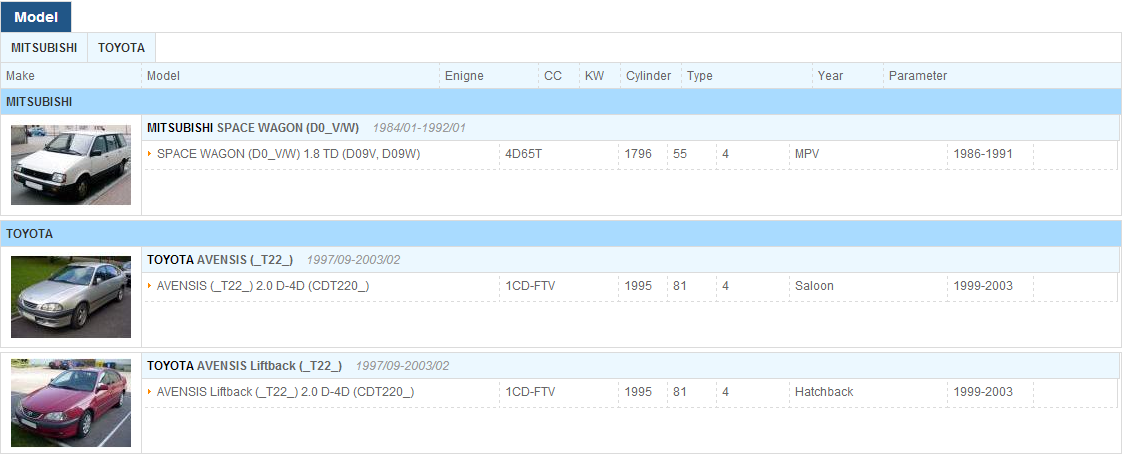Screen dimensions: 1125x457
Task: Select 1CD-FTV in the Avensis saloon row
Action: [530, 286]
